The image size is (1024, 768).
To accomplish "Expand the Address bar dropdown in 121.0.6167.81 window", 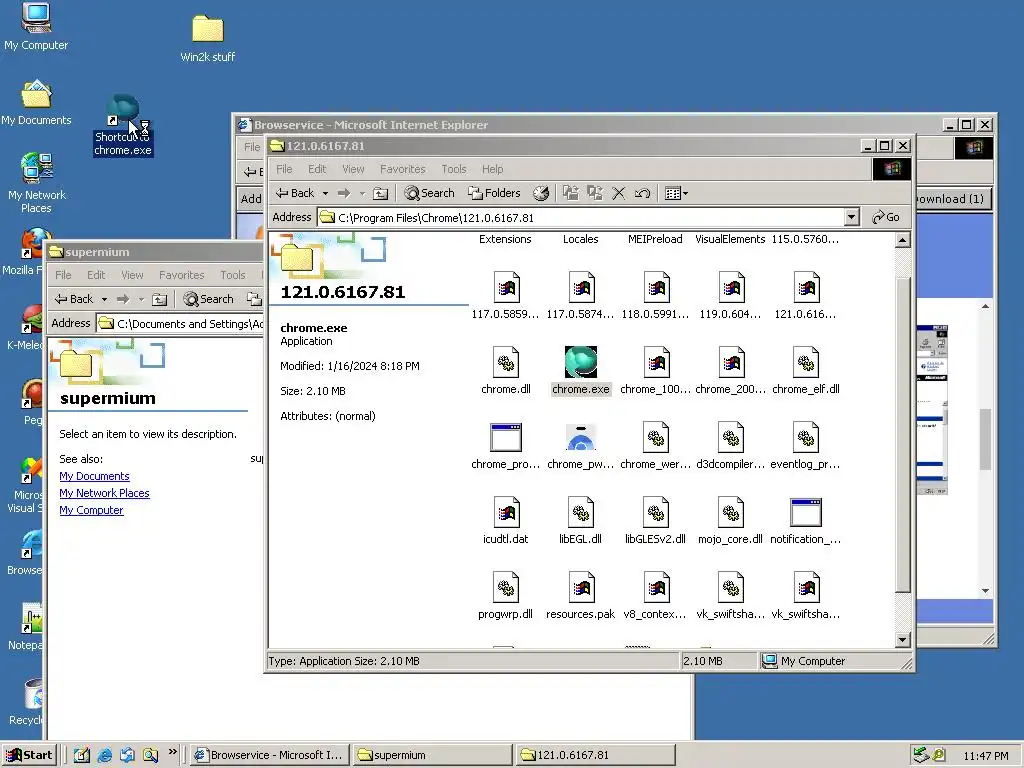I will pos(851,217).
